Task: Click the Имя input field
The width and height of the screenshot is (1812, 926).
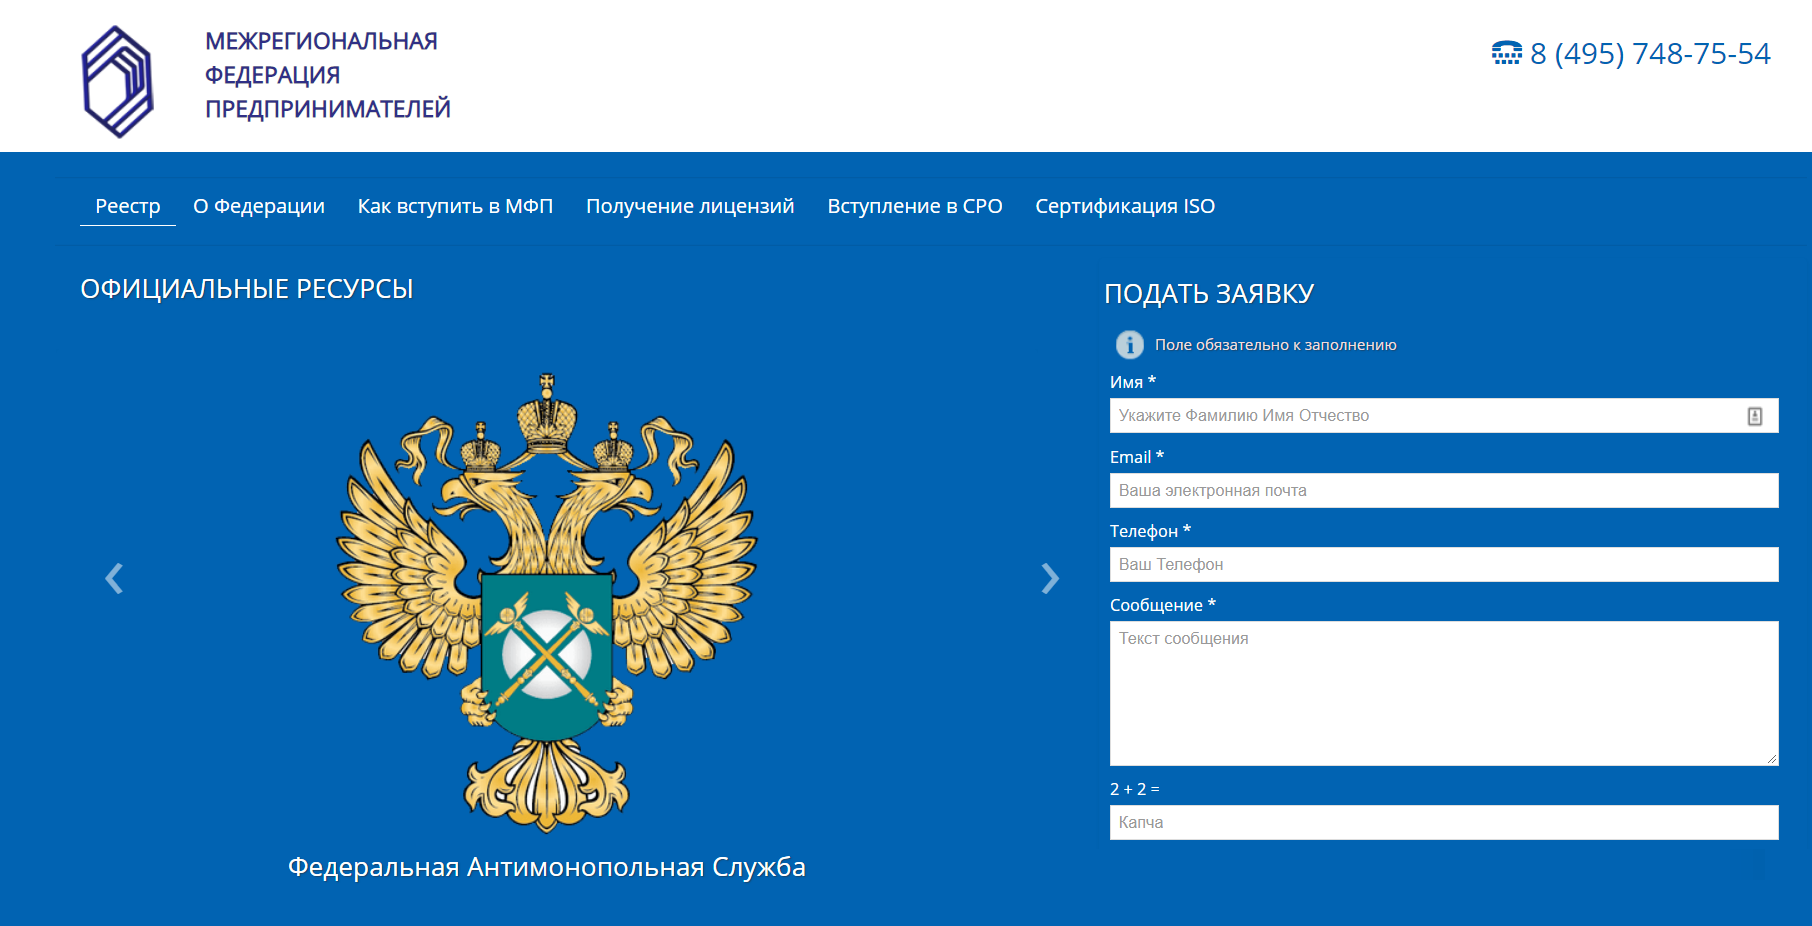Action: [x=1444, y=416]
